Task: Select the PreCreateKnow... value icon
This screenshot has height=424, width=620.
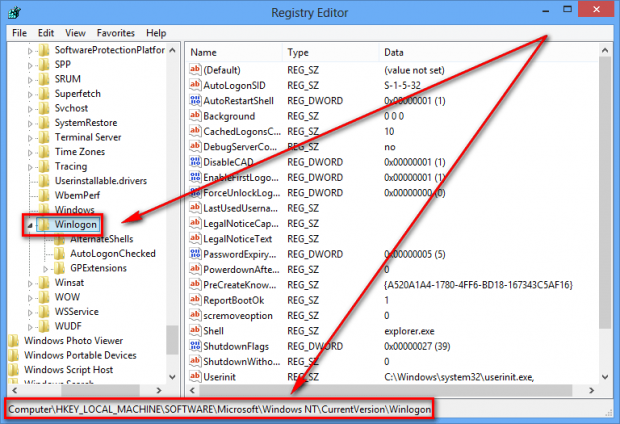Action: coord(195,284)
